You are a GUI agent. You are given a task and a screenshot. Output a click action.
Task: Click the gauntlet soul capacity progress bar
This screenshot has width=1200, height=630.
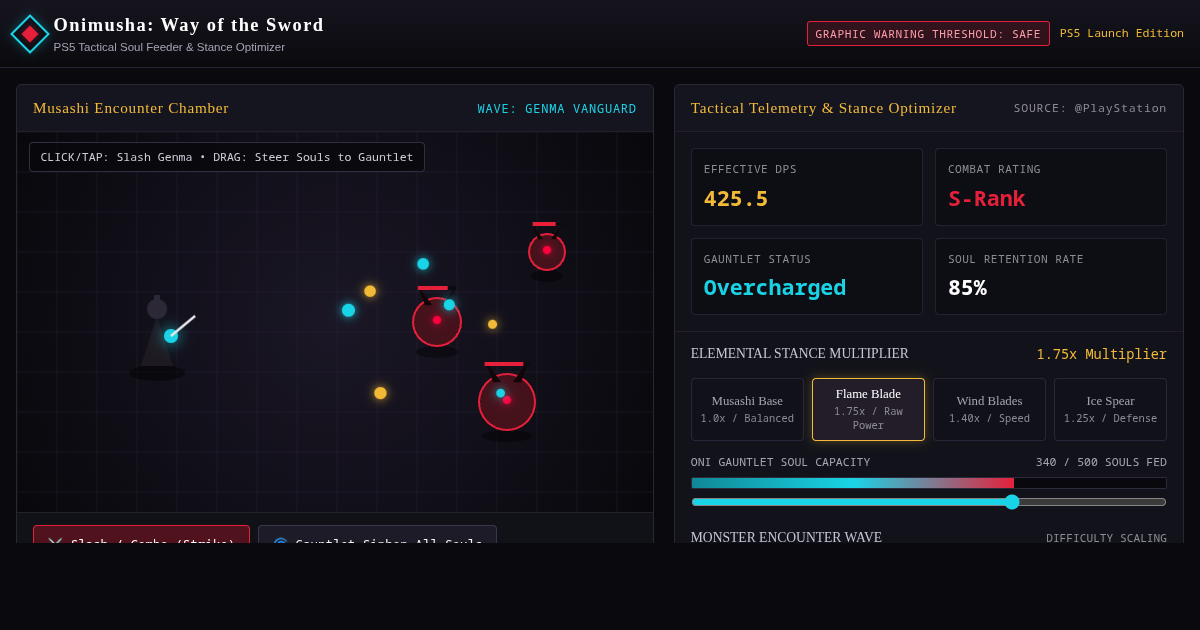coord(928,483)
